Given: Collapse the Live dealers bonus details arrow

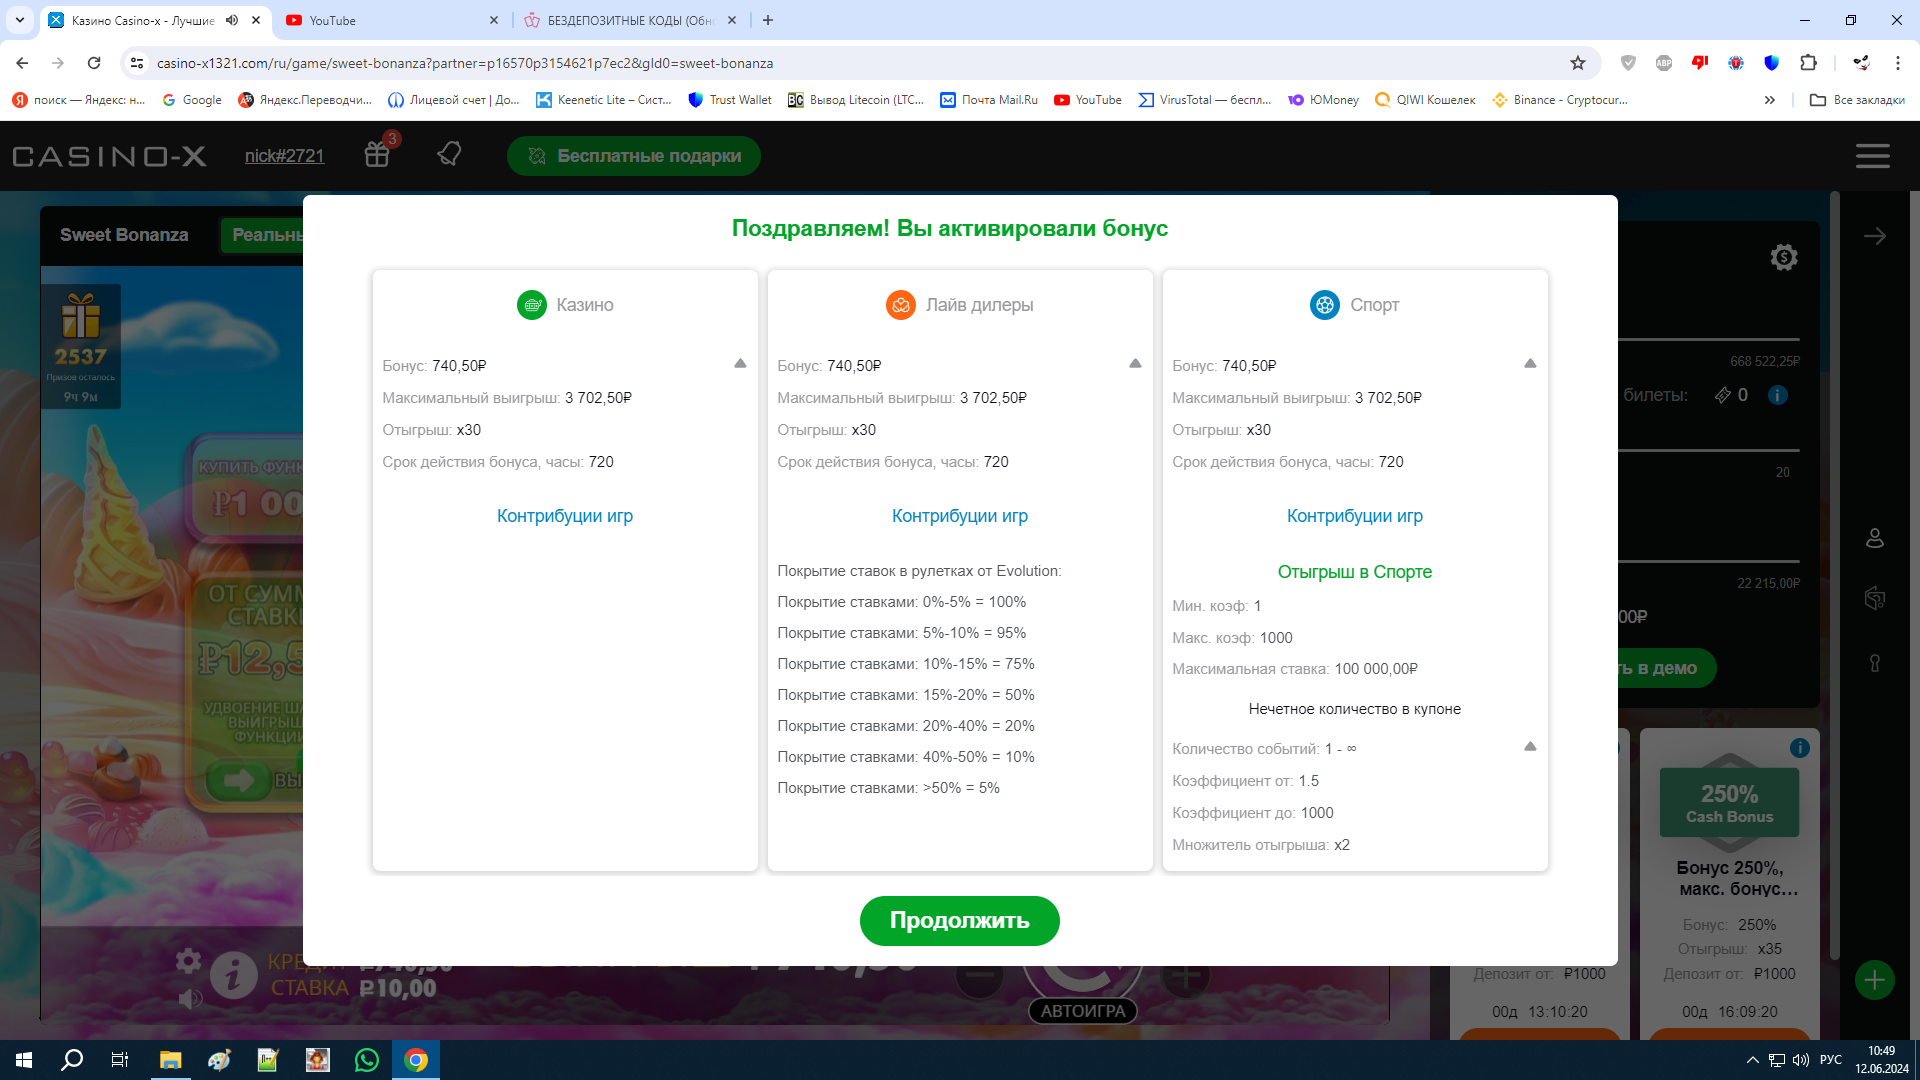Looking at the screenshot, I should click(1135, 364).
